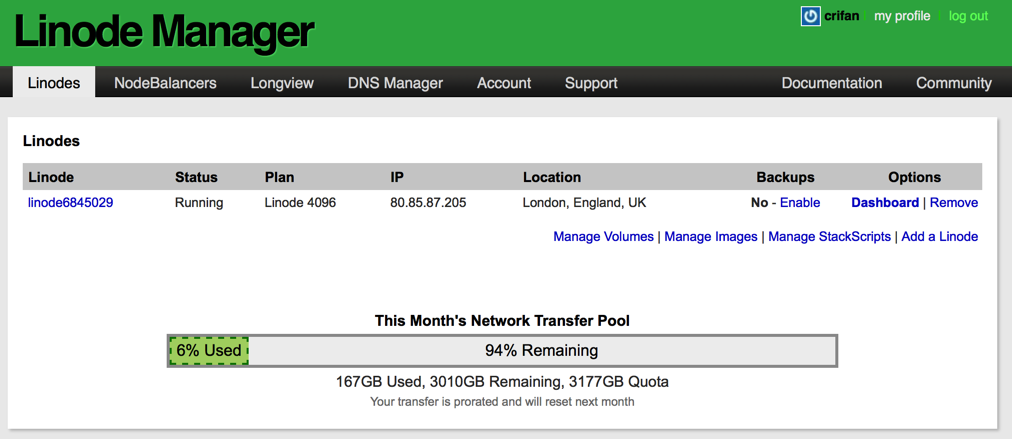Log out of Linode Manager
The width and height of the screenshot is (1012, 439).
[x=968, y=16]
